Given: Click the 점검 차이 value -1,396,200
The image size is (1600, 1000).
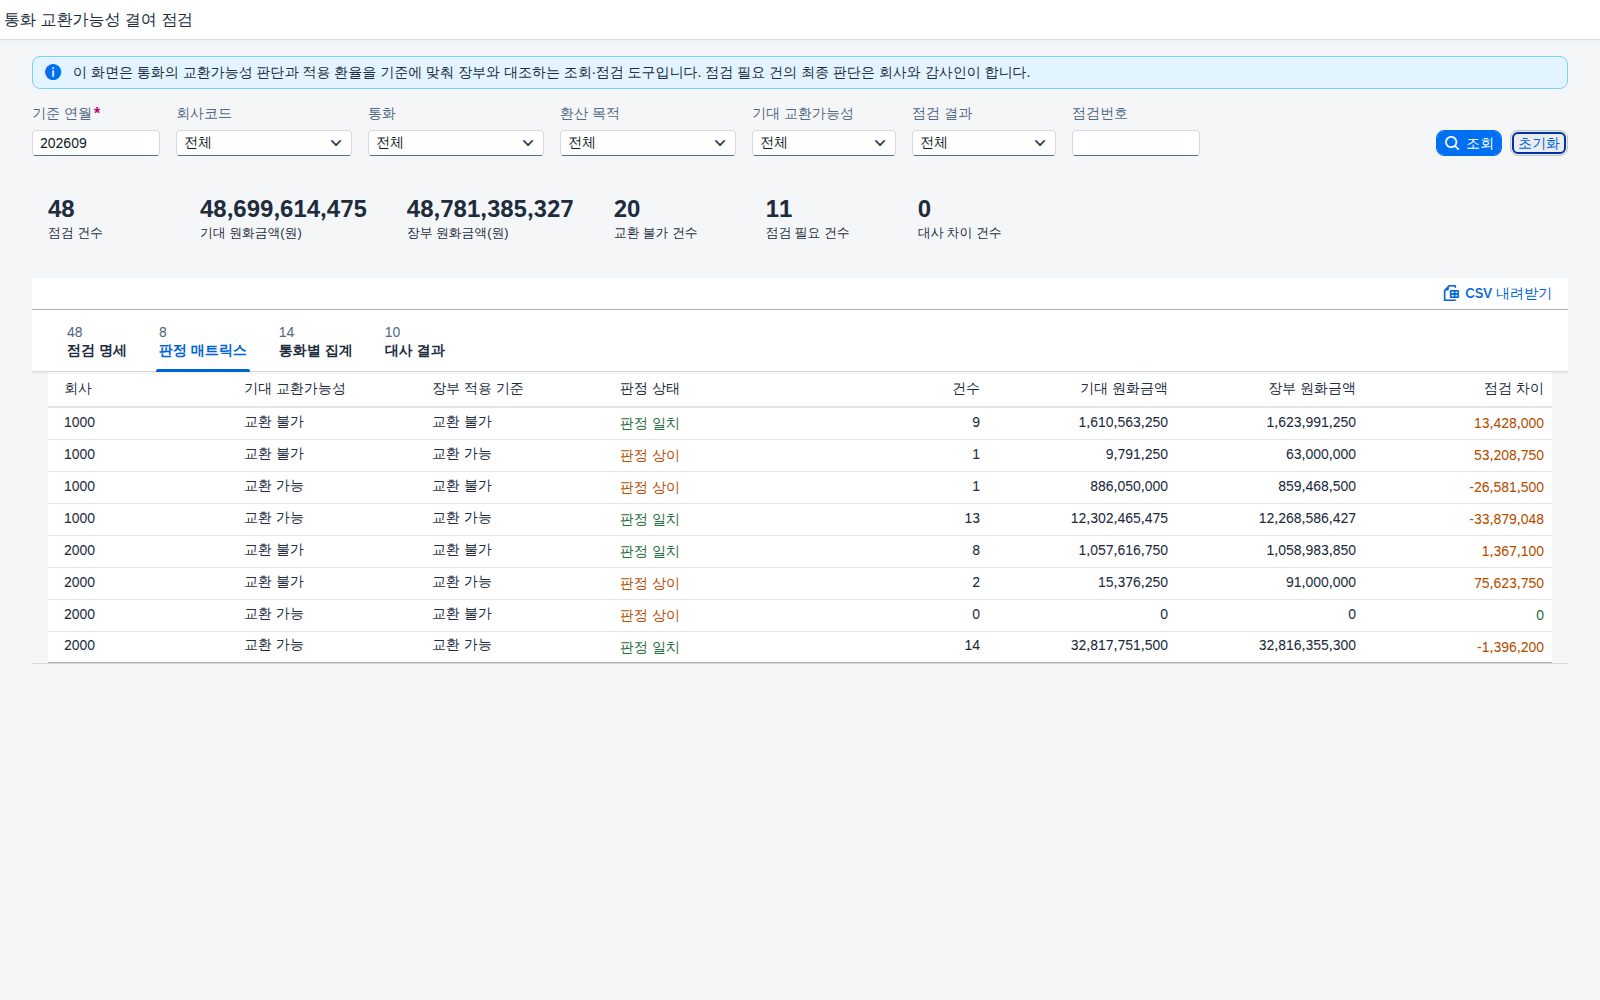Looking at the screenshot, I should (1511, 647).
